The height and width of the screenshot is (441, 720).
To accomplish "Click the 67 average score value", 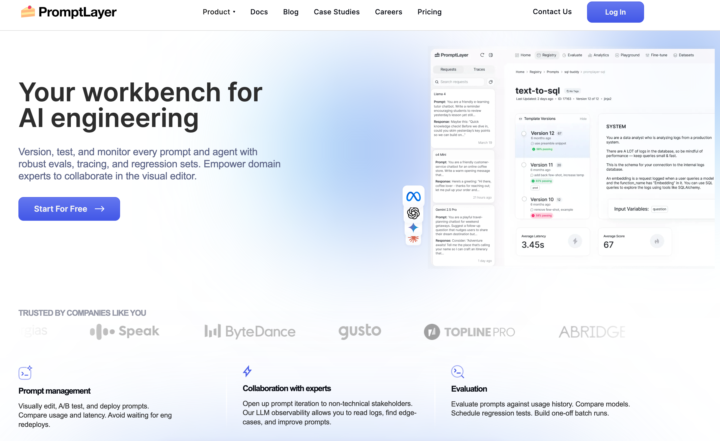I will point(608,245).
